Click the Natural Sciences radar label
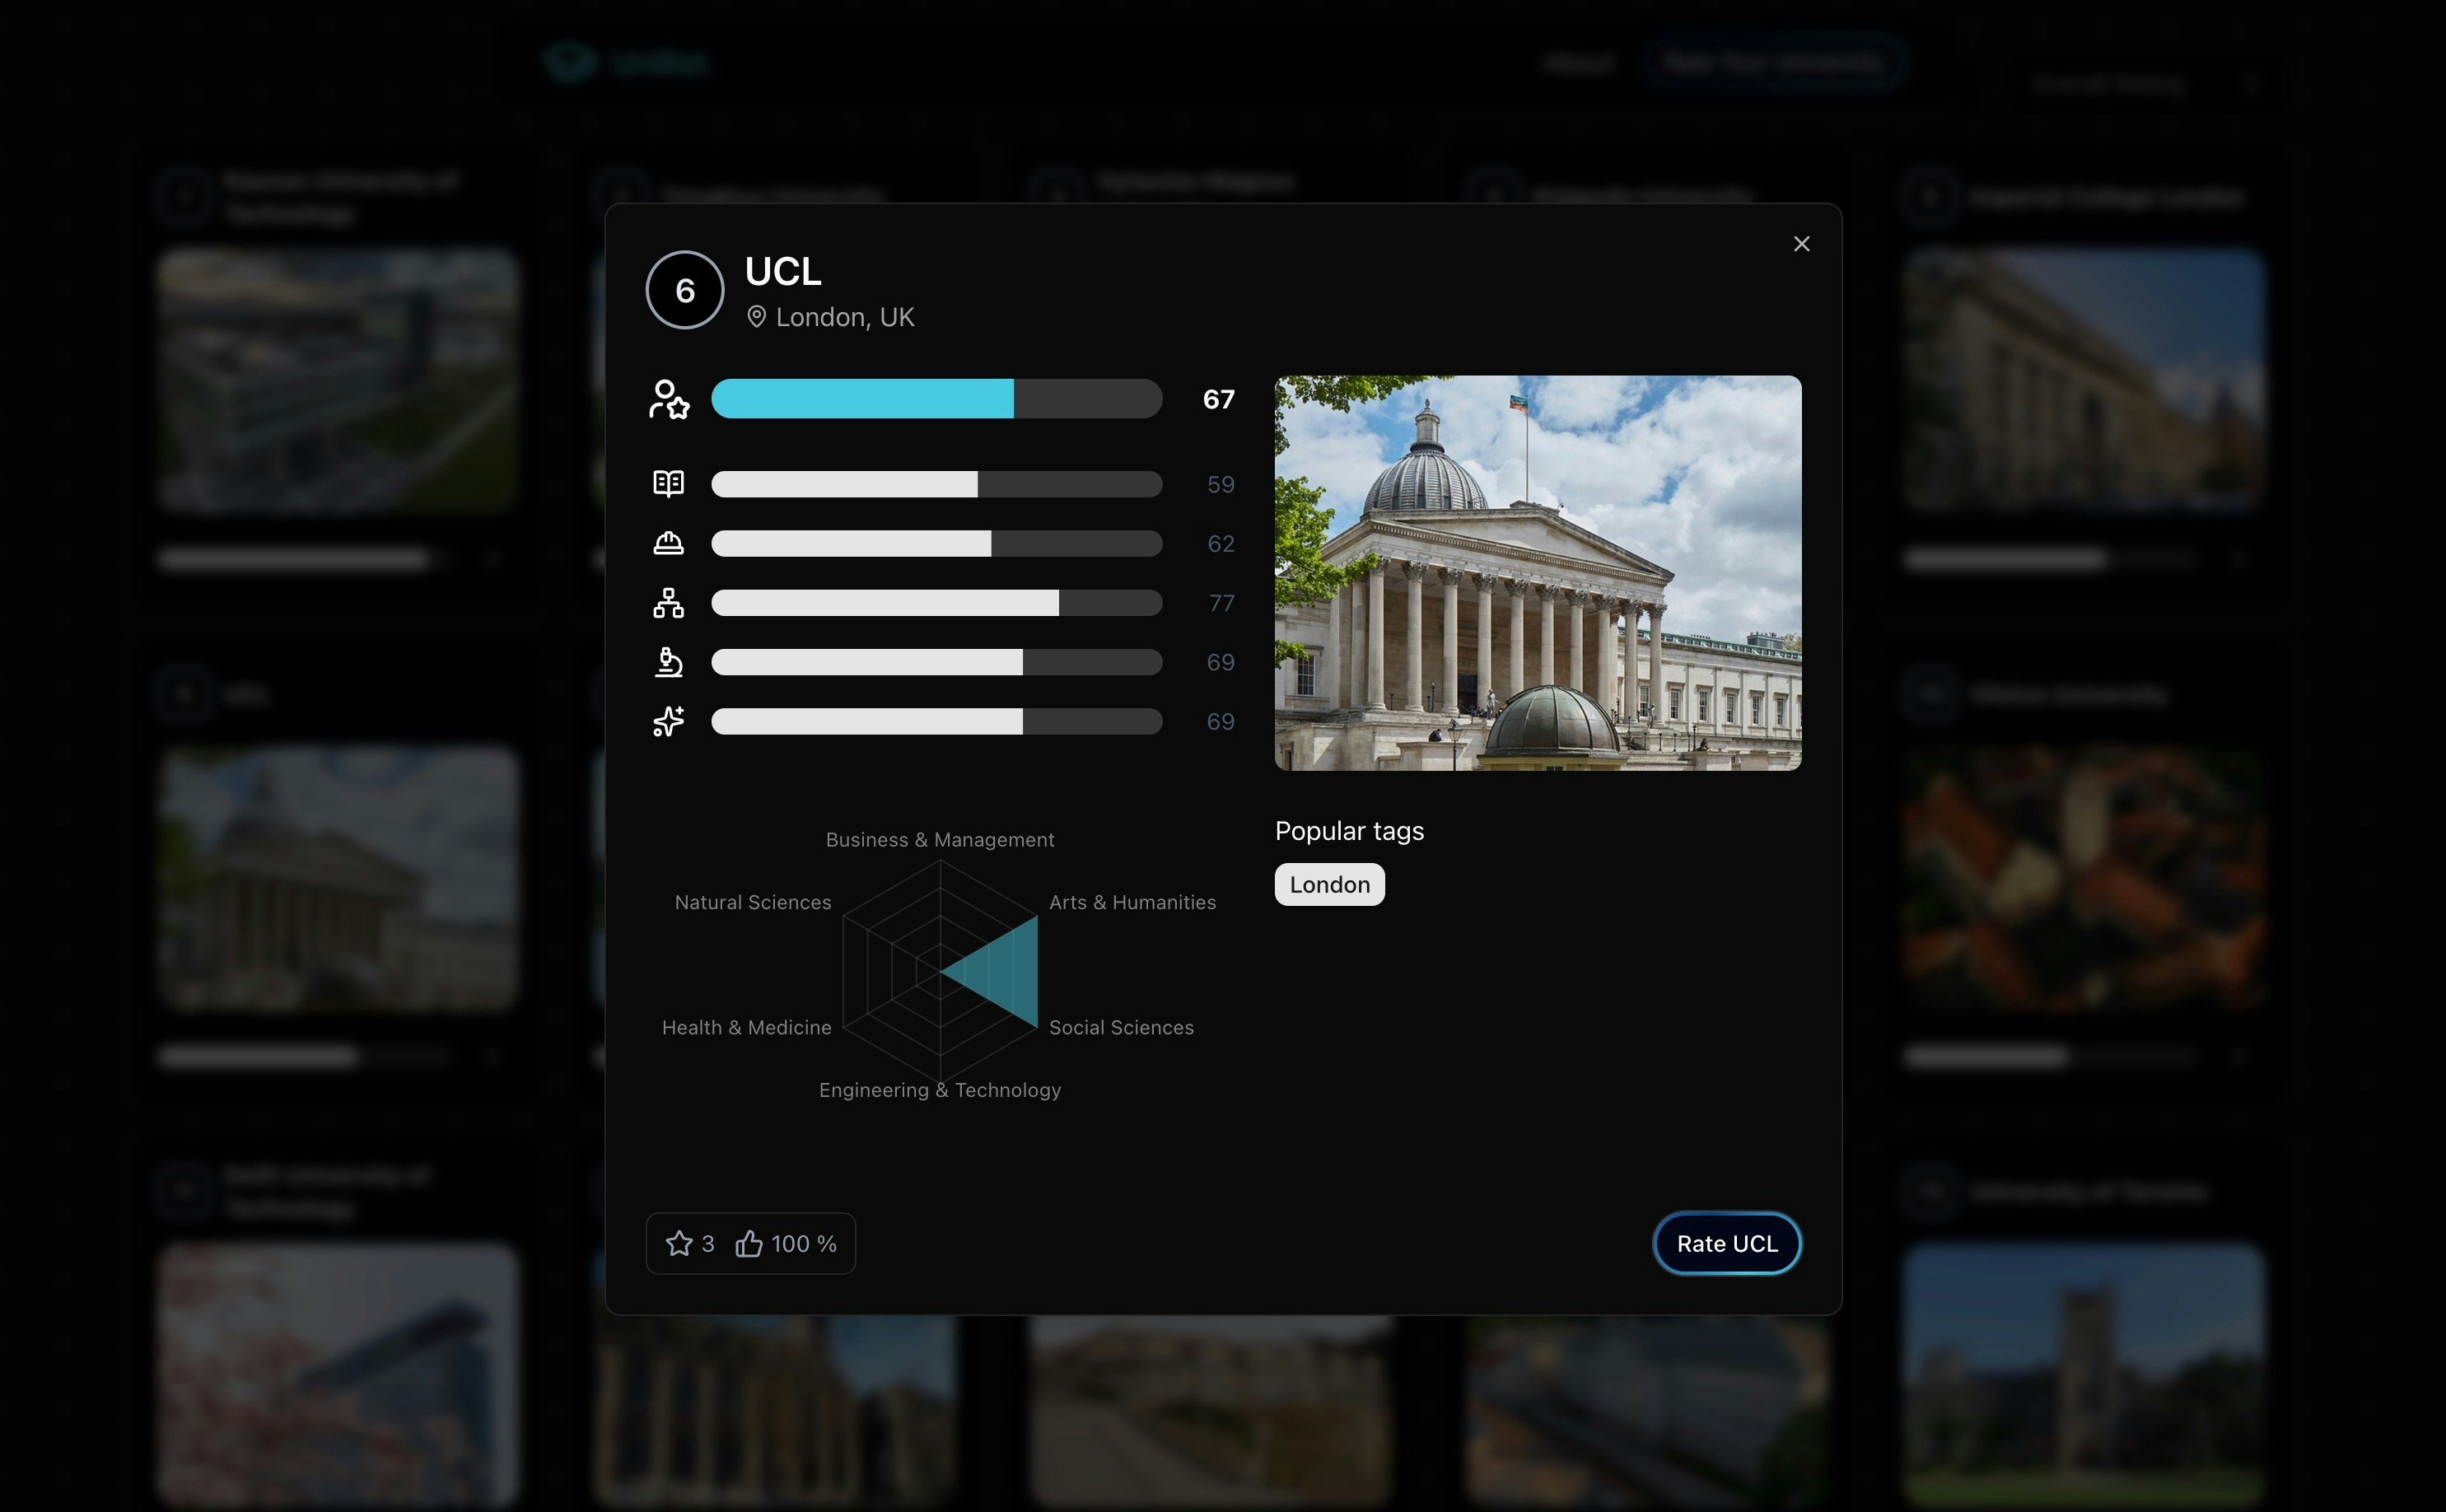 pyautogui.click(x=753, y=902)
